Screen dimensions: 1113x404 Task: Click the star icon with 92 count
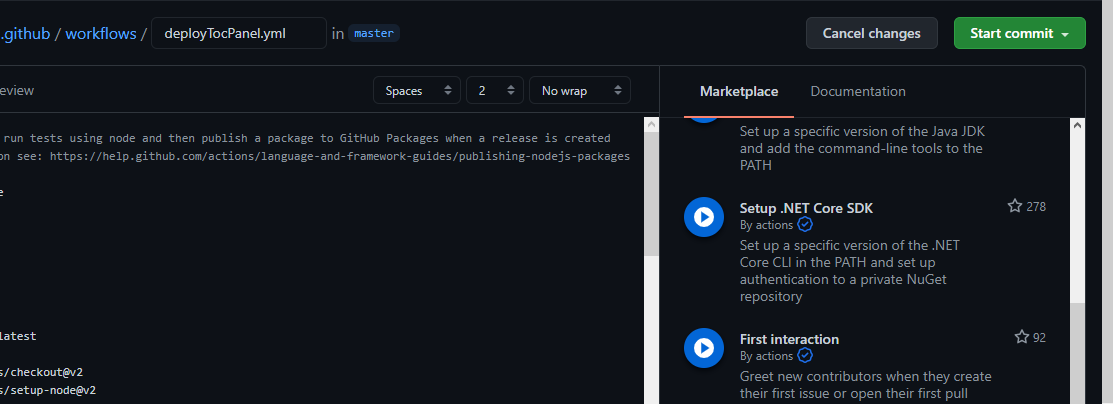[1021, 337]
